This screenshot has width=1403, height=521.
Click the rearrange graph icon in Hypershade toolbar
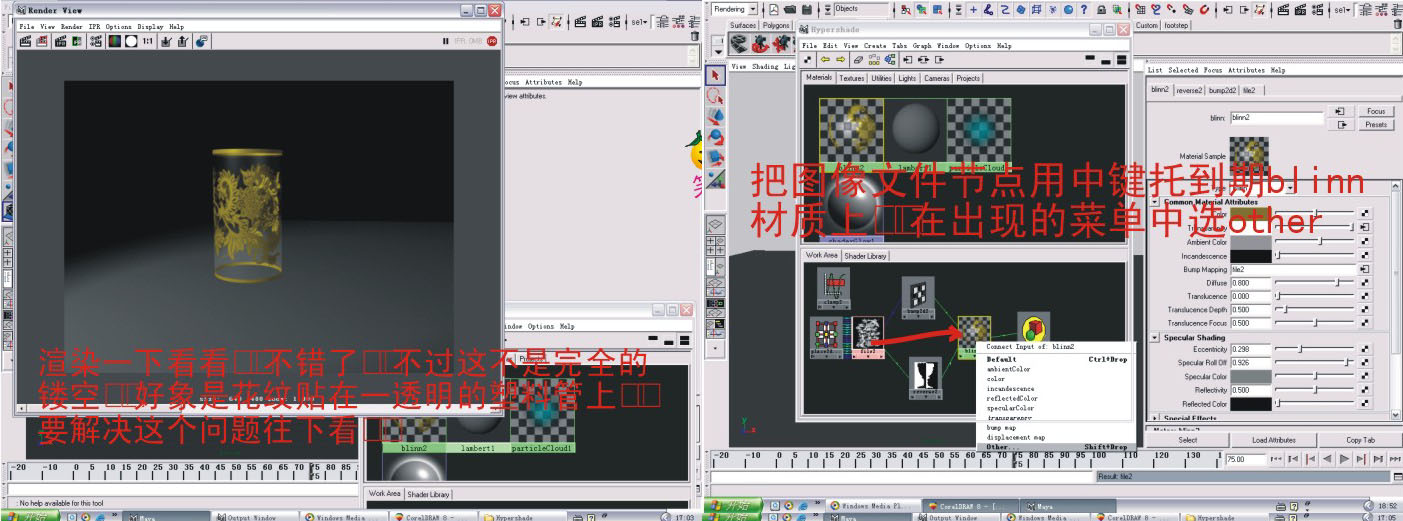point(876,60)
